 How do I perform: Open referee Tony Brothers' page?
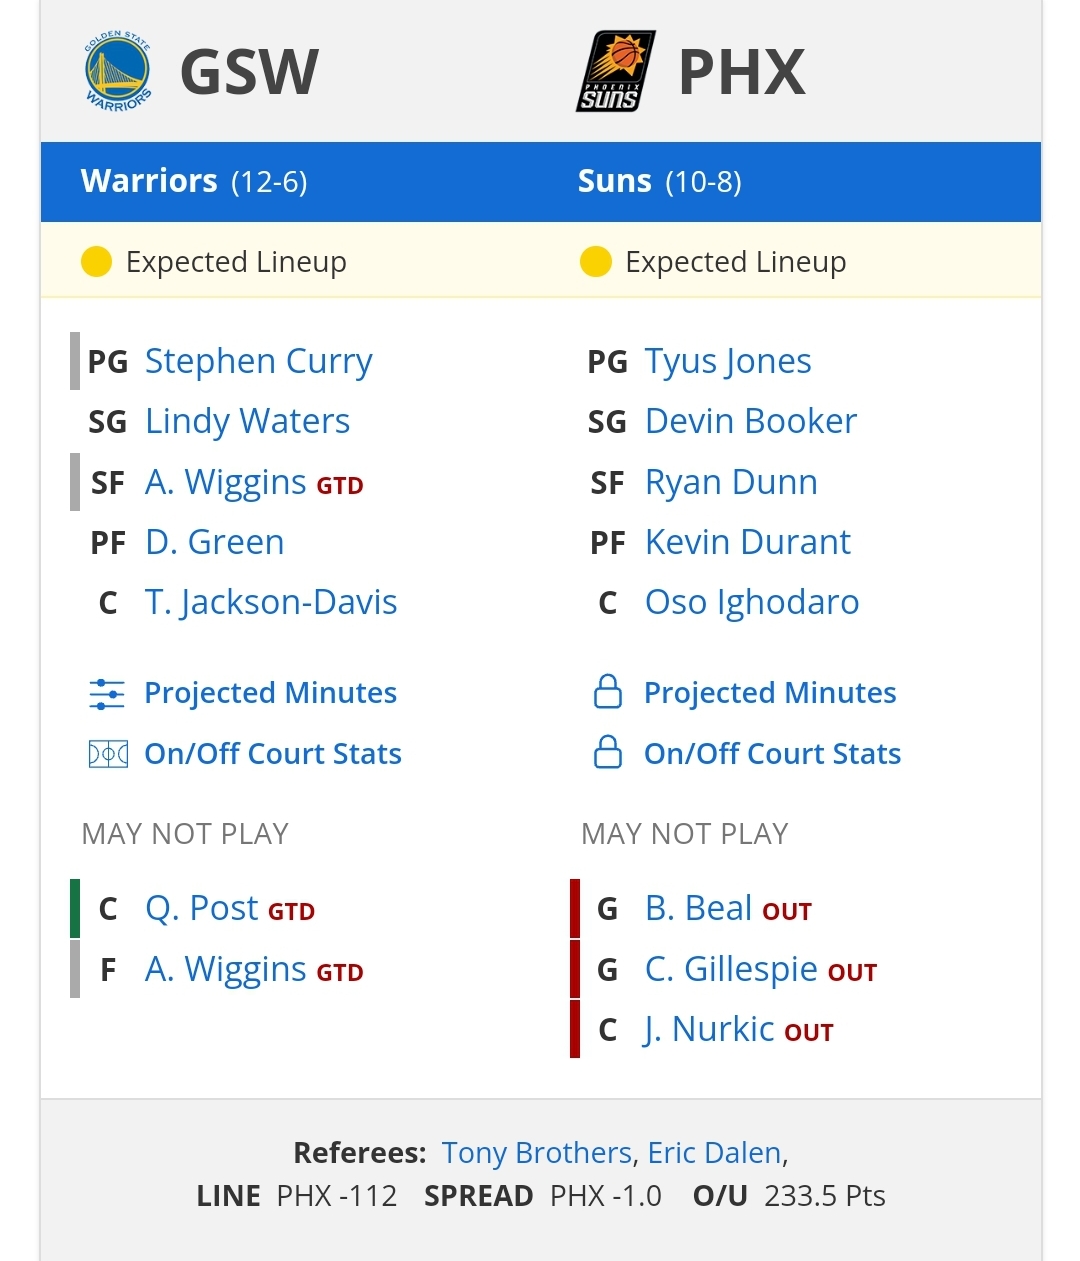click(x=536, y=1153)
